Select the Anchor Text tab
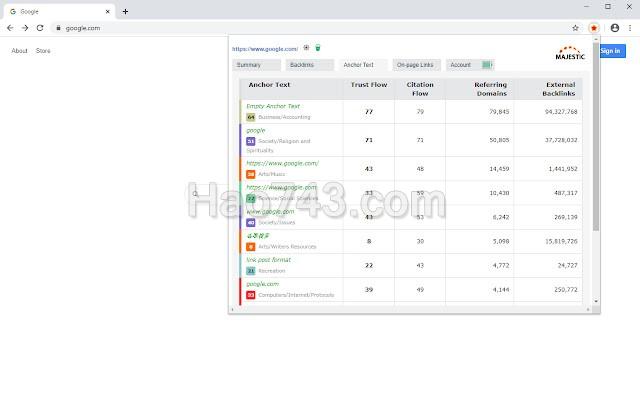Screen dimensions: 640x400 coord(363,65)
